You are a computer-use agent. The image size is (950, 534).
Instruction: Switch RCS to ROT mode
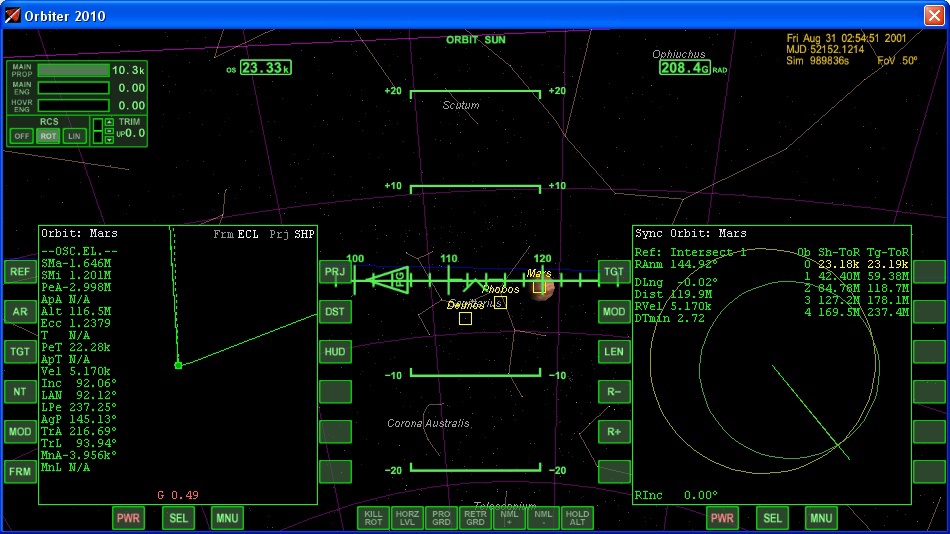point(48,136)
